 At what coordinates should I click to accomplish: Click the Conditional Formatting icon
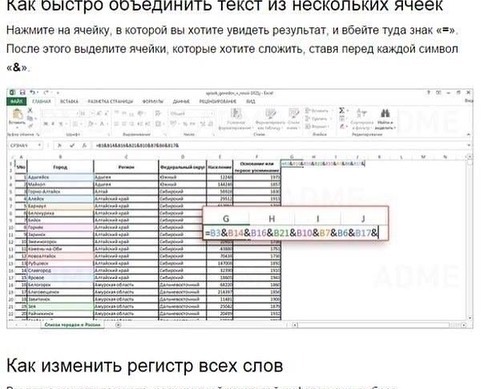pos(236,114)
